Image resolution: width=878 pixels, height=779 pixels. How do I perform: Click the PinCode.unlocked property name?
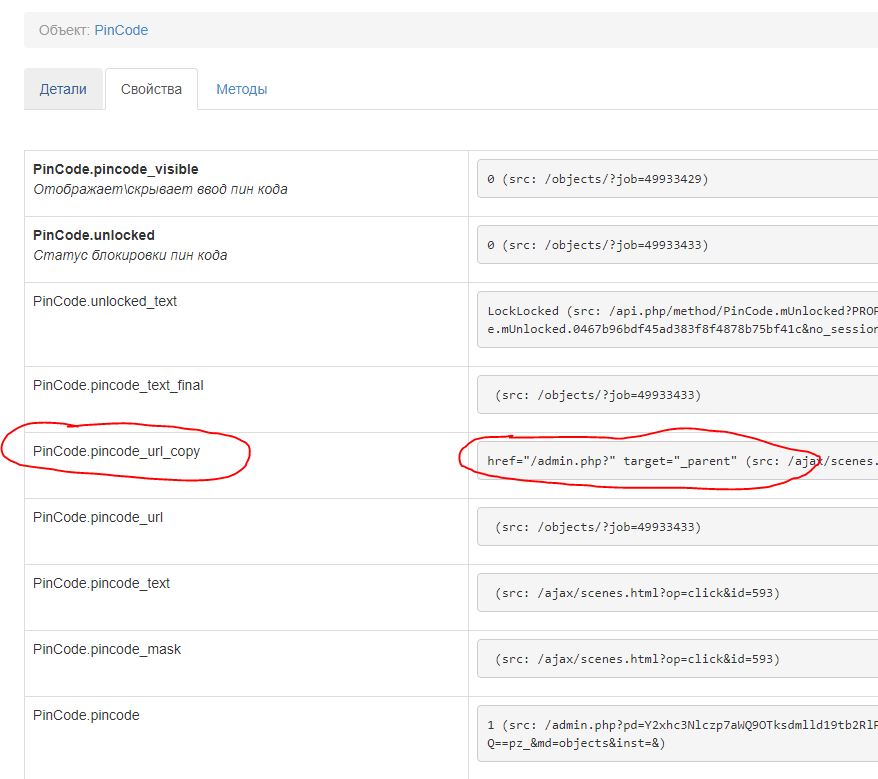click(93, 235)
